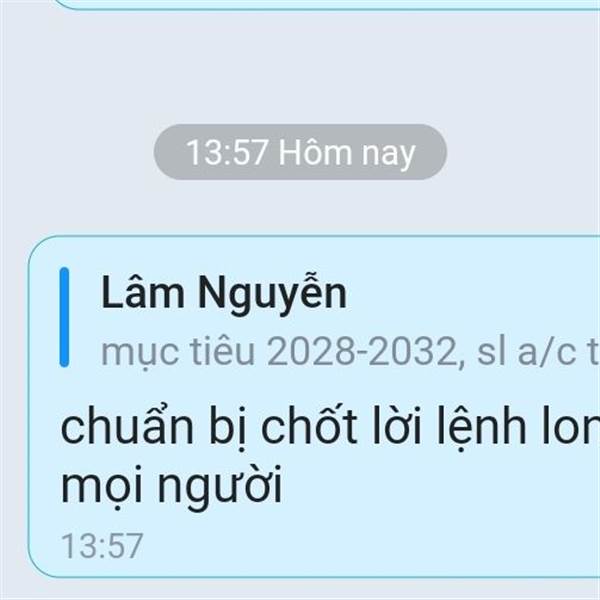This screenshot has width=600, height=600.
Task: Click the message text "chuẩn bị chốt lời lệnh"
Action: tap(293, 427)
